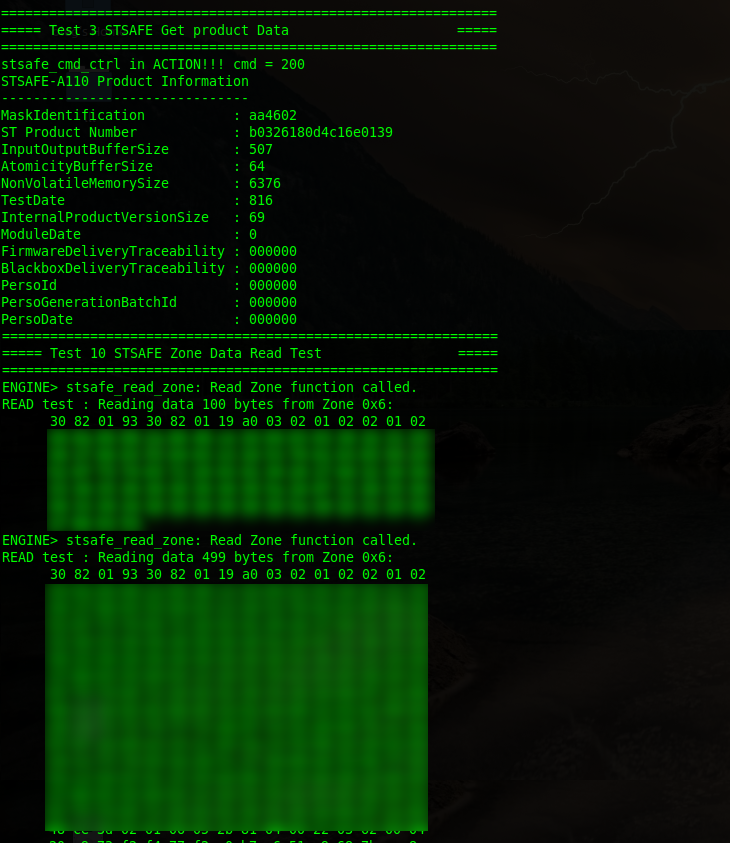Image resolution: width=730 pixels, height=843 pixels.
Task: Select ModuleDate value 0
Action: [253, 235]
